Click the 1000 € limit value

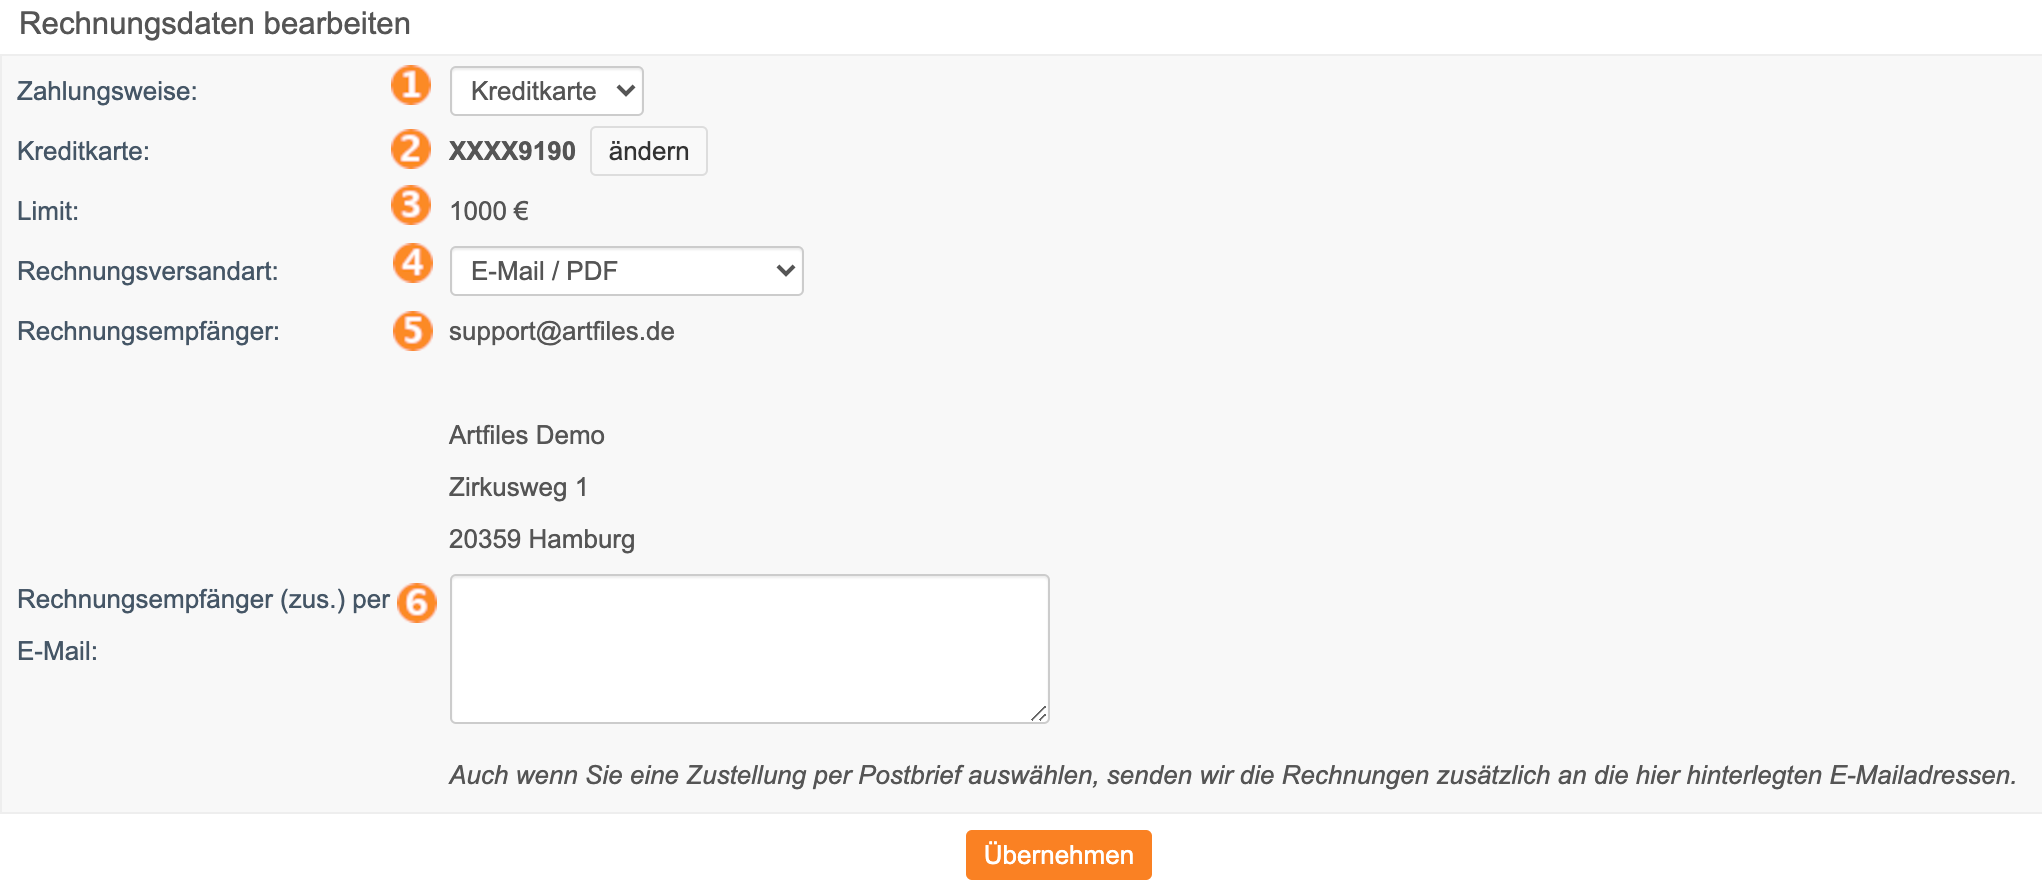pos(489,211)
